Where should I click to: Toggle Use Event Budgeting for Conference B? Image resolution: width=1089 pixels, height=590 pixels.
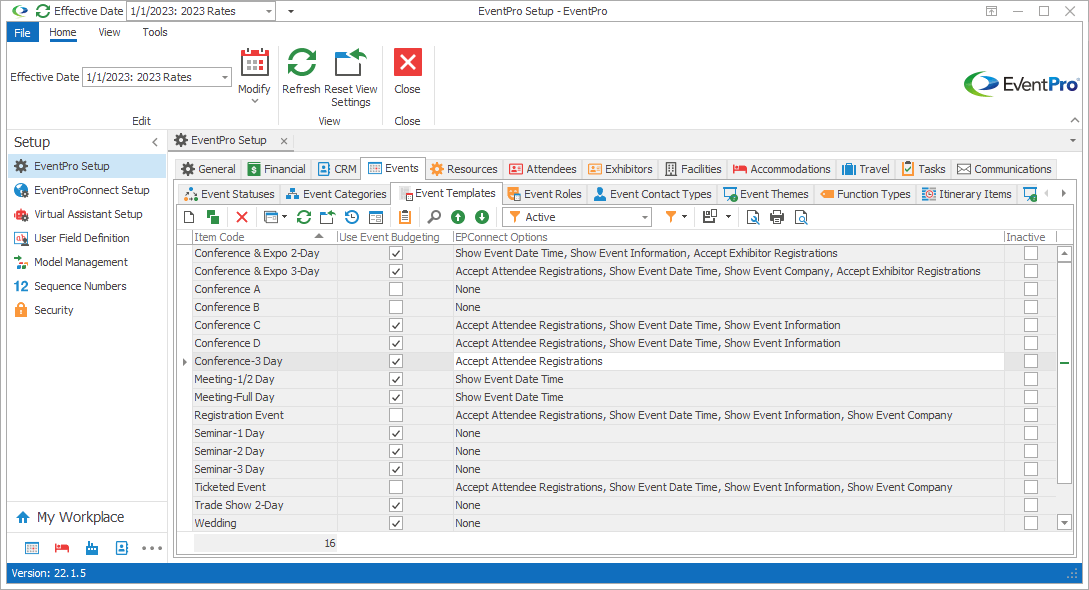coord(396,307)
